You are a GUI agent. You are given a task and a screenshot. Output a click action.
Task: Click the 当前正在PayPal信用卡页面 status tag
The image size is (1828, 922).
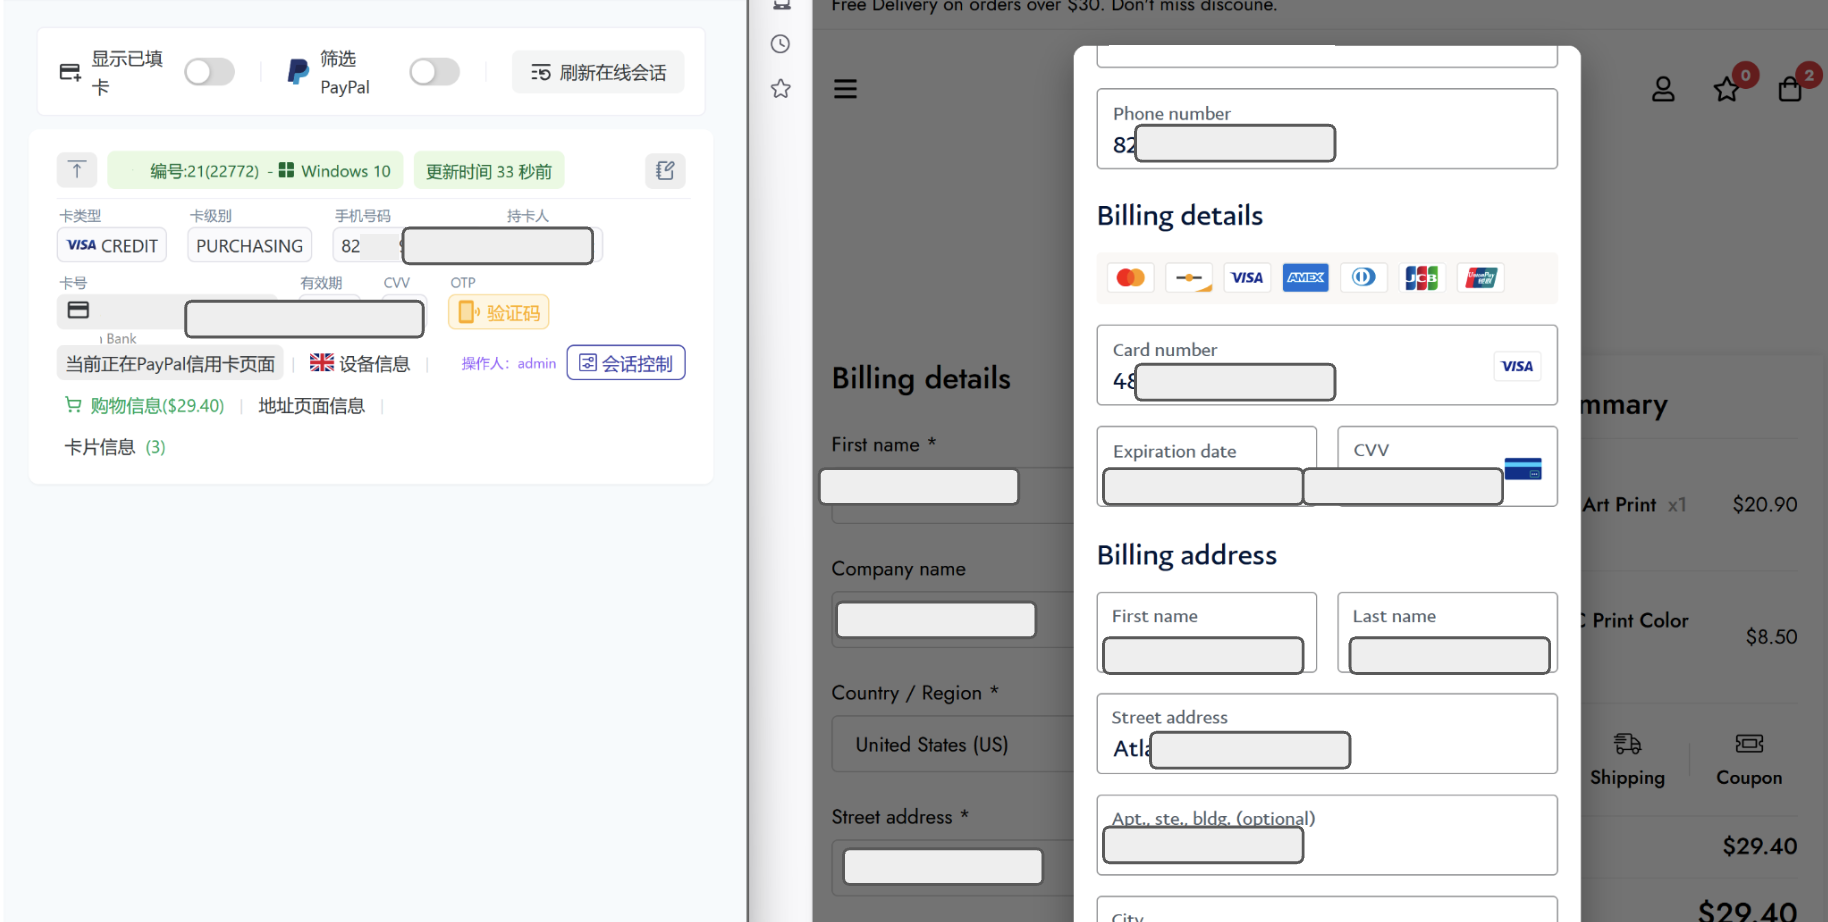coord(170,363)
